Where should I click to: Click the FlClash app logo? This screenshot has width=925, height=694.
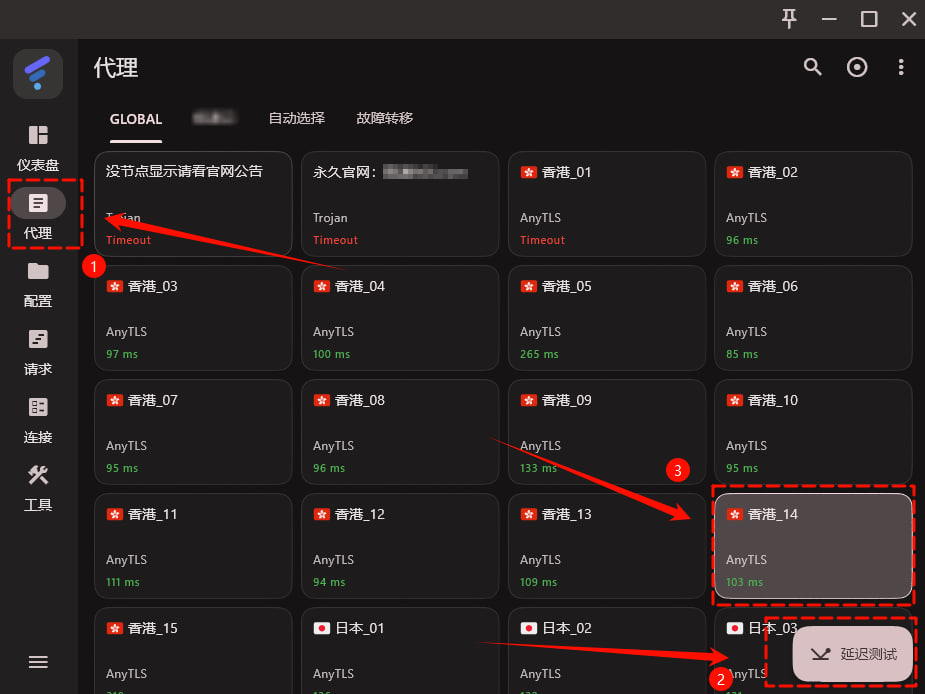(x=38, y=74)
